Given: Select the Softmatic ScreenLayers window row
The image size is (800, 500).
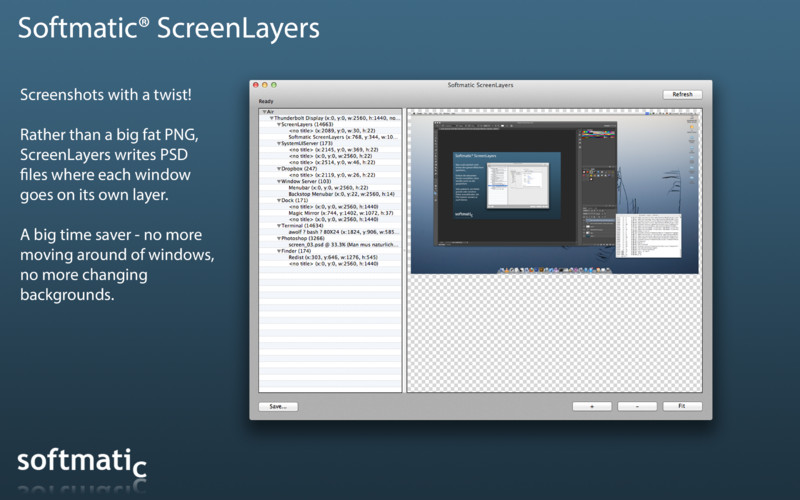Looking at the screenshot, I should pyautogui.click(x=330, y=137).
